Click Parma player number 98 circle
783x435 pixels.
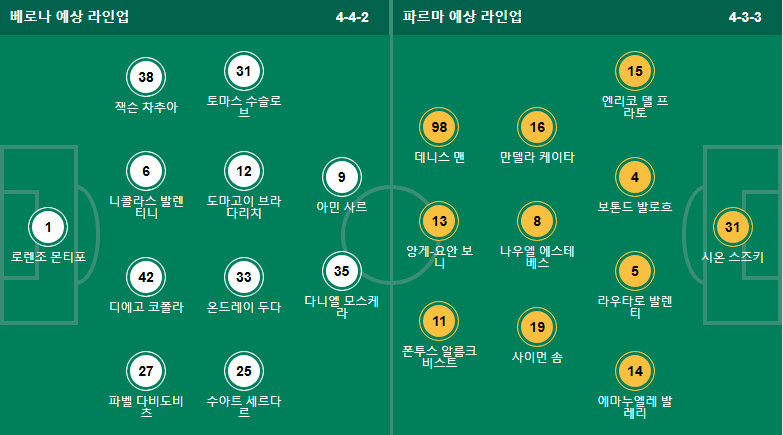click(439, 127)
